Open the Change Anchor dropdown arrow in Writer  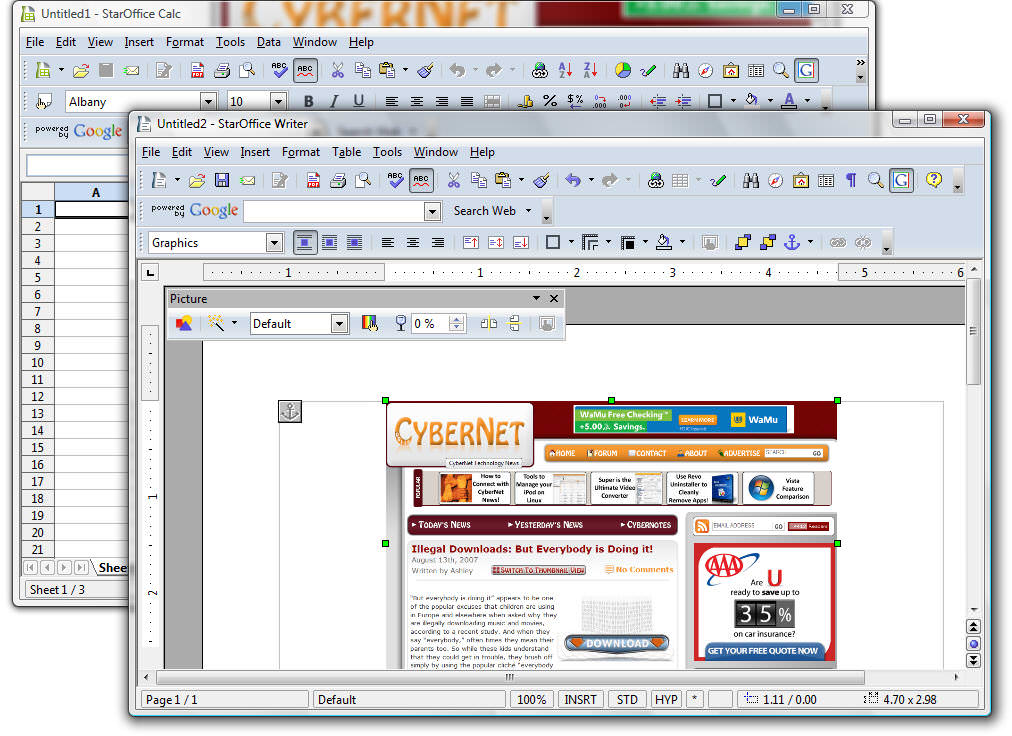click(x=810, y=243)
